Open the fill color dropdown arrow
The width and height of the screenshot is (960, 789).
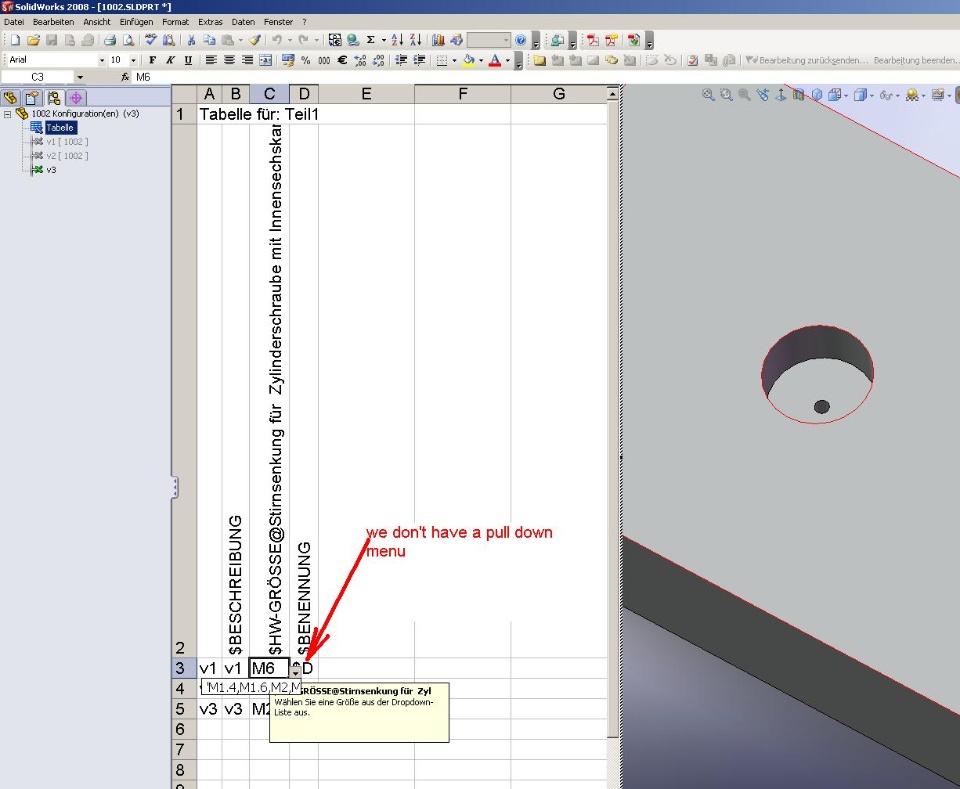click(481, 60)
